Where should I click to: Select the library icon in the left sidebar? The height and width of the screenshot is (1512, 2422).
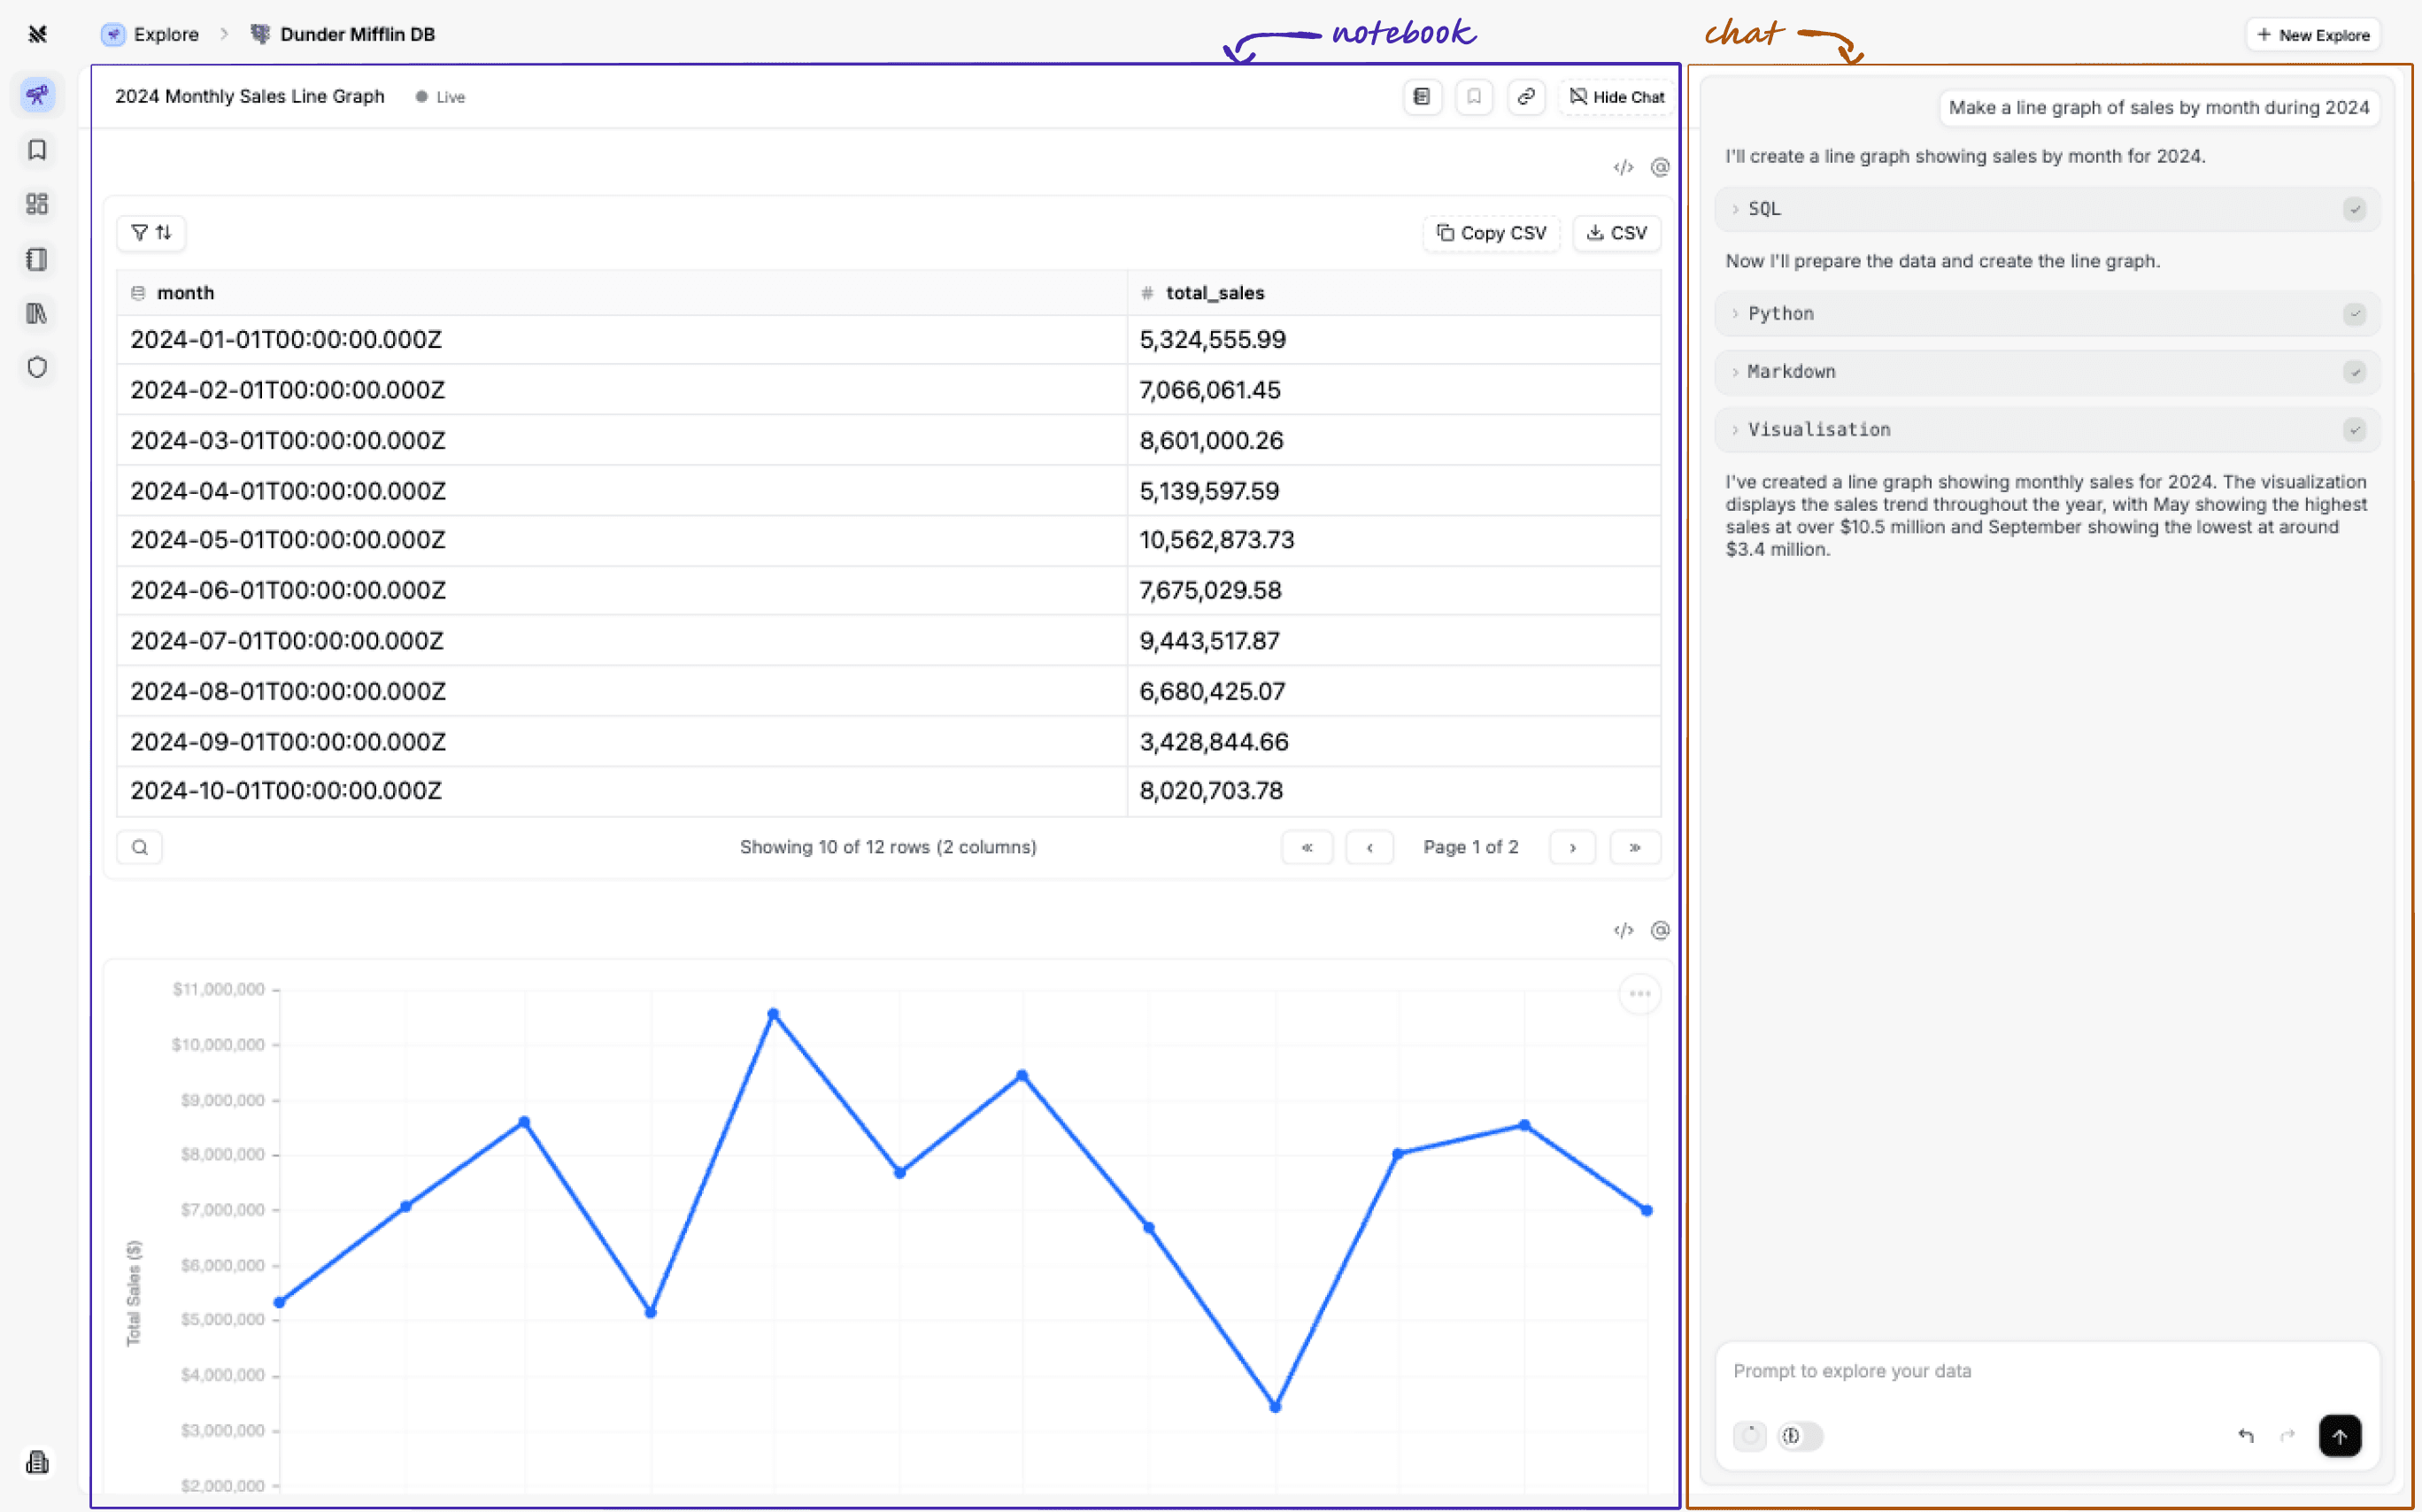(x=37, y=313)
